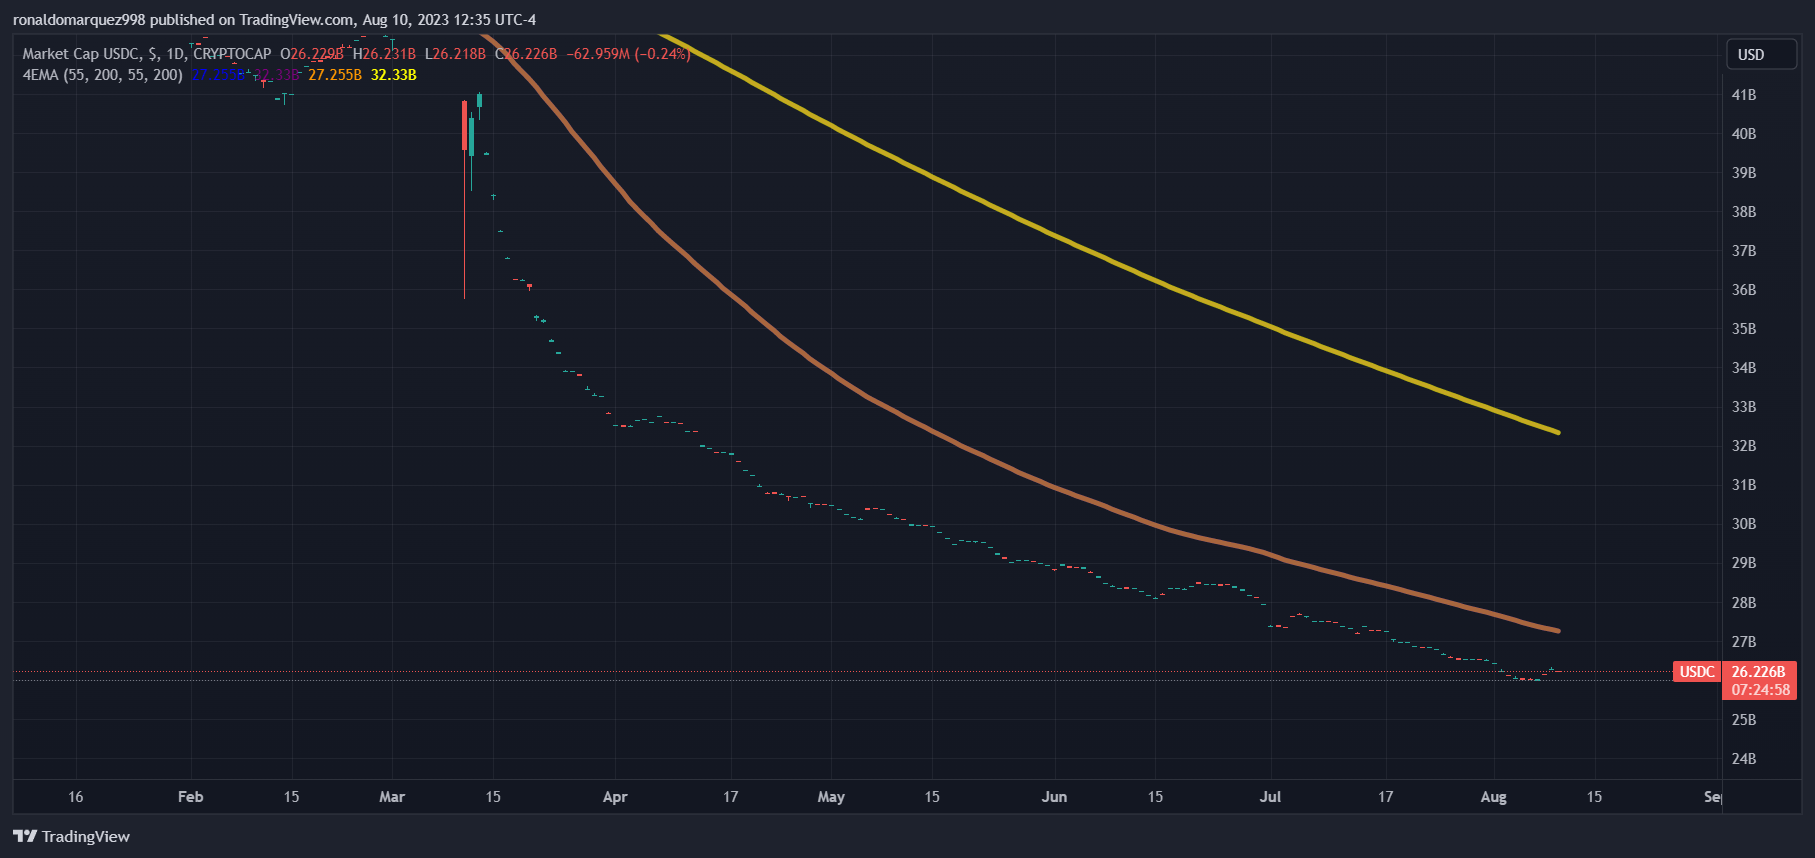Screen dimensions: 1815x858
Task: Click the Jul label on time axis
Action: [x=1270, y=797]
